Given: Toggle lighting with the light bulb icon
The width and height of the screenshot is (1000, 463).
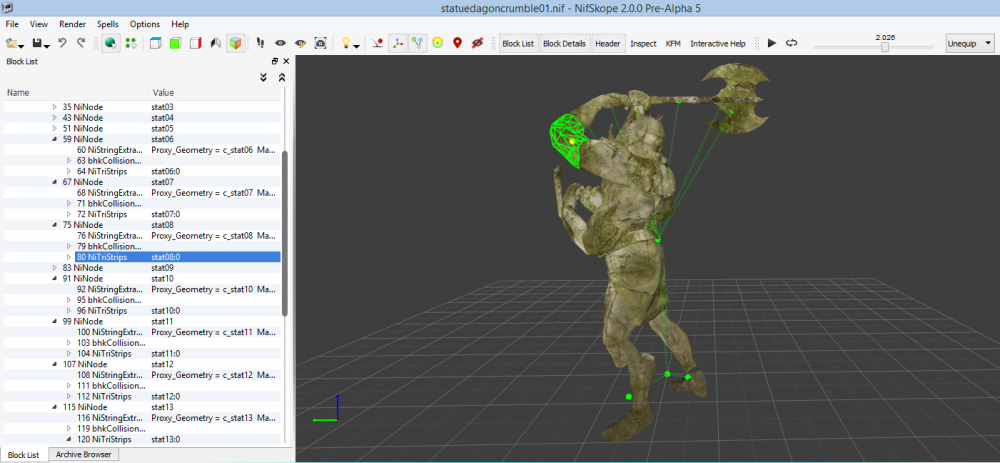Looking at the screenshot, I should coord(346,43).
